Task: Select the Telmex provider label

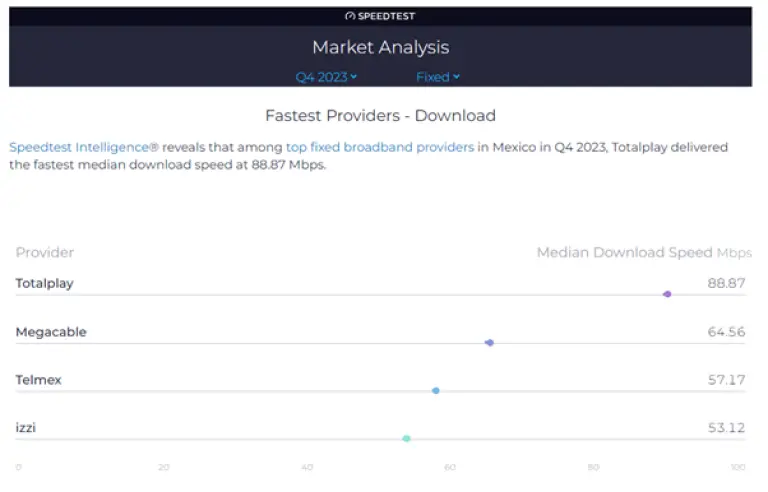Action: [x=39, y=380]
